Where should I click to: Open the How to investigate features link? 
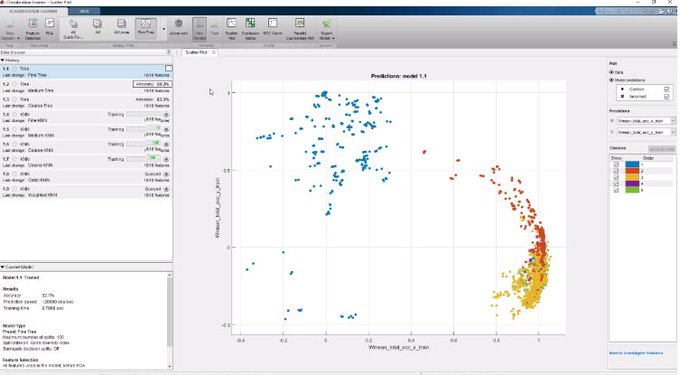coord(636,353)
